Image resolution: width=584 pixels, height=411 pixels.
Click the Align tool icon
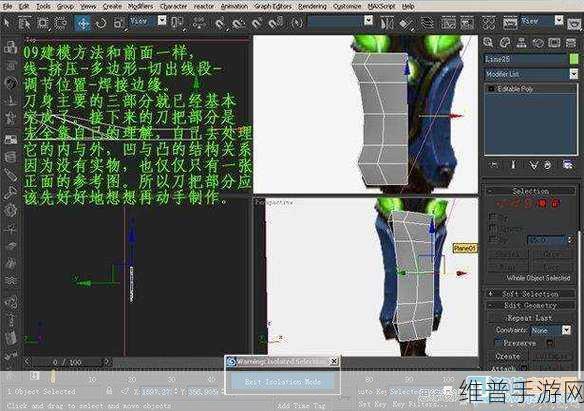[406, 23]
